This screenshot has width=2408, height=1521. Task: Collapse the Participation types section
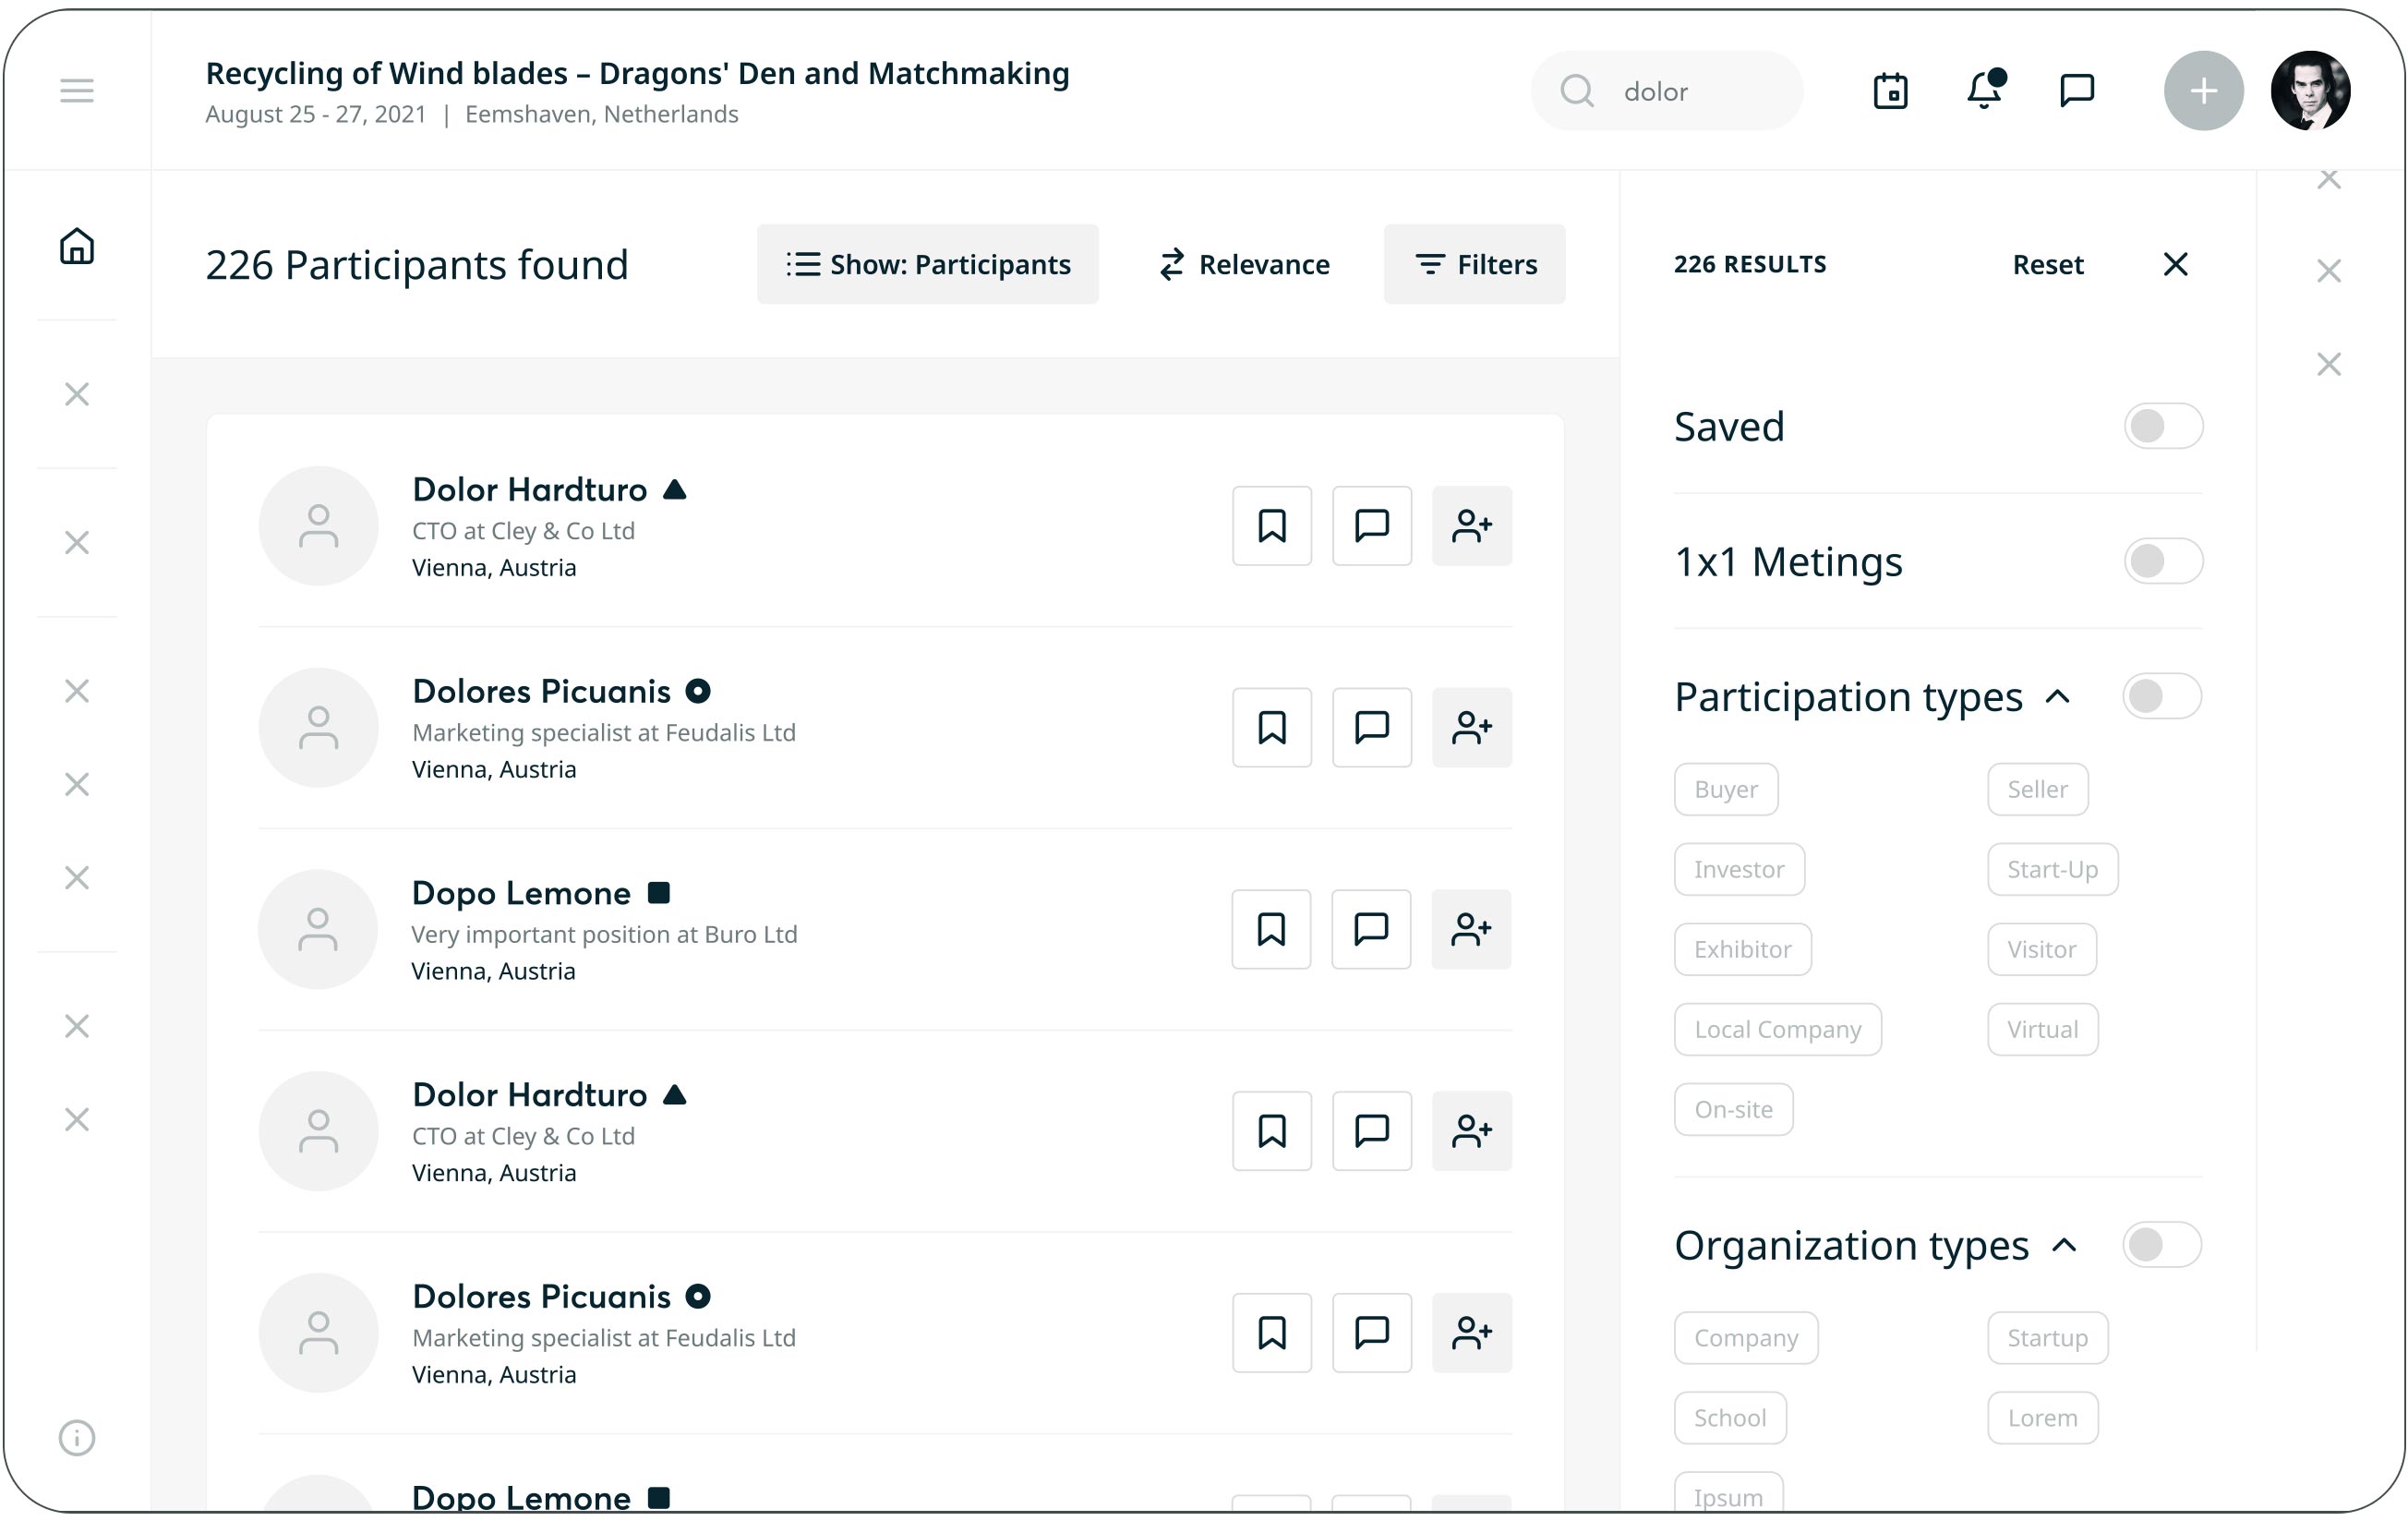click(2057, 697)
